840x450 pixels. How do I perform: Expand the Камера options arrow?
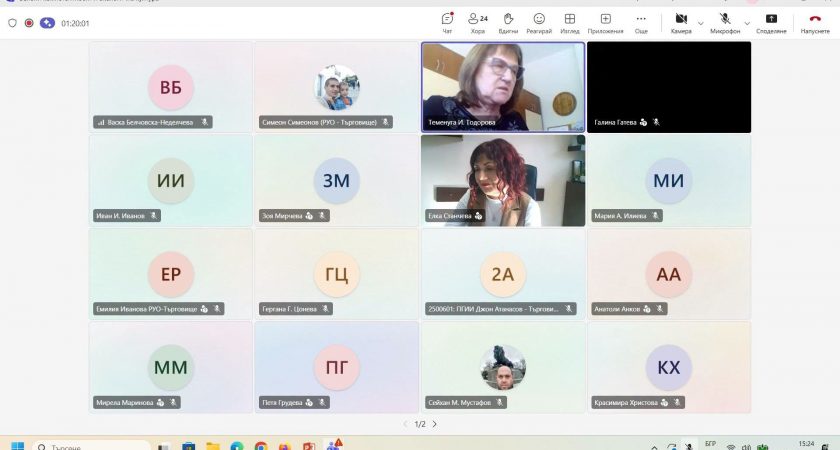(700, 23)
